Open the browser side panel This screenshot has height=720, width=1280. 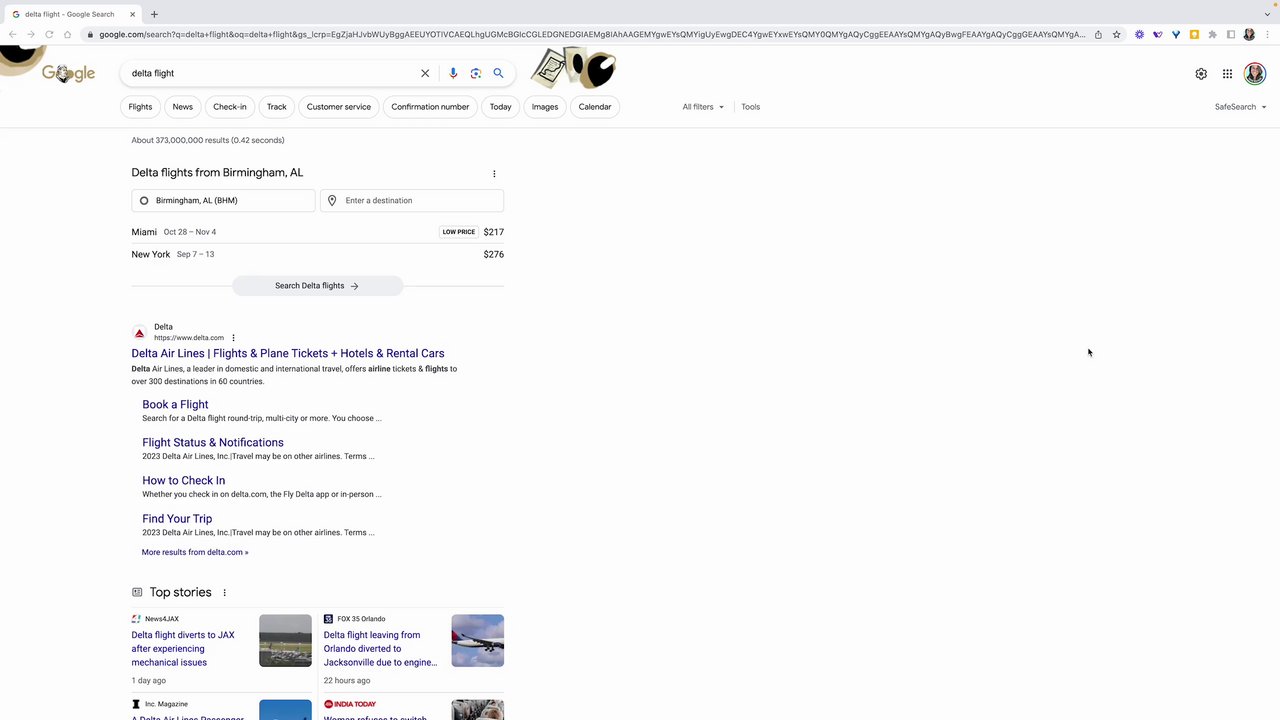pyautogui.click(x=1230, y=34)
